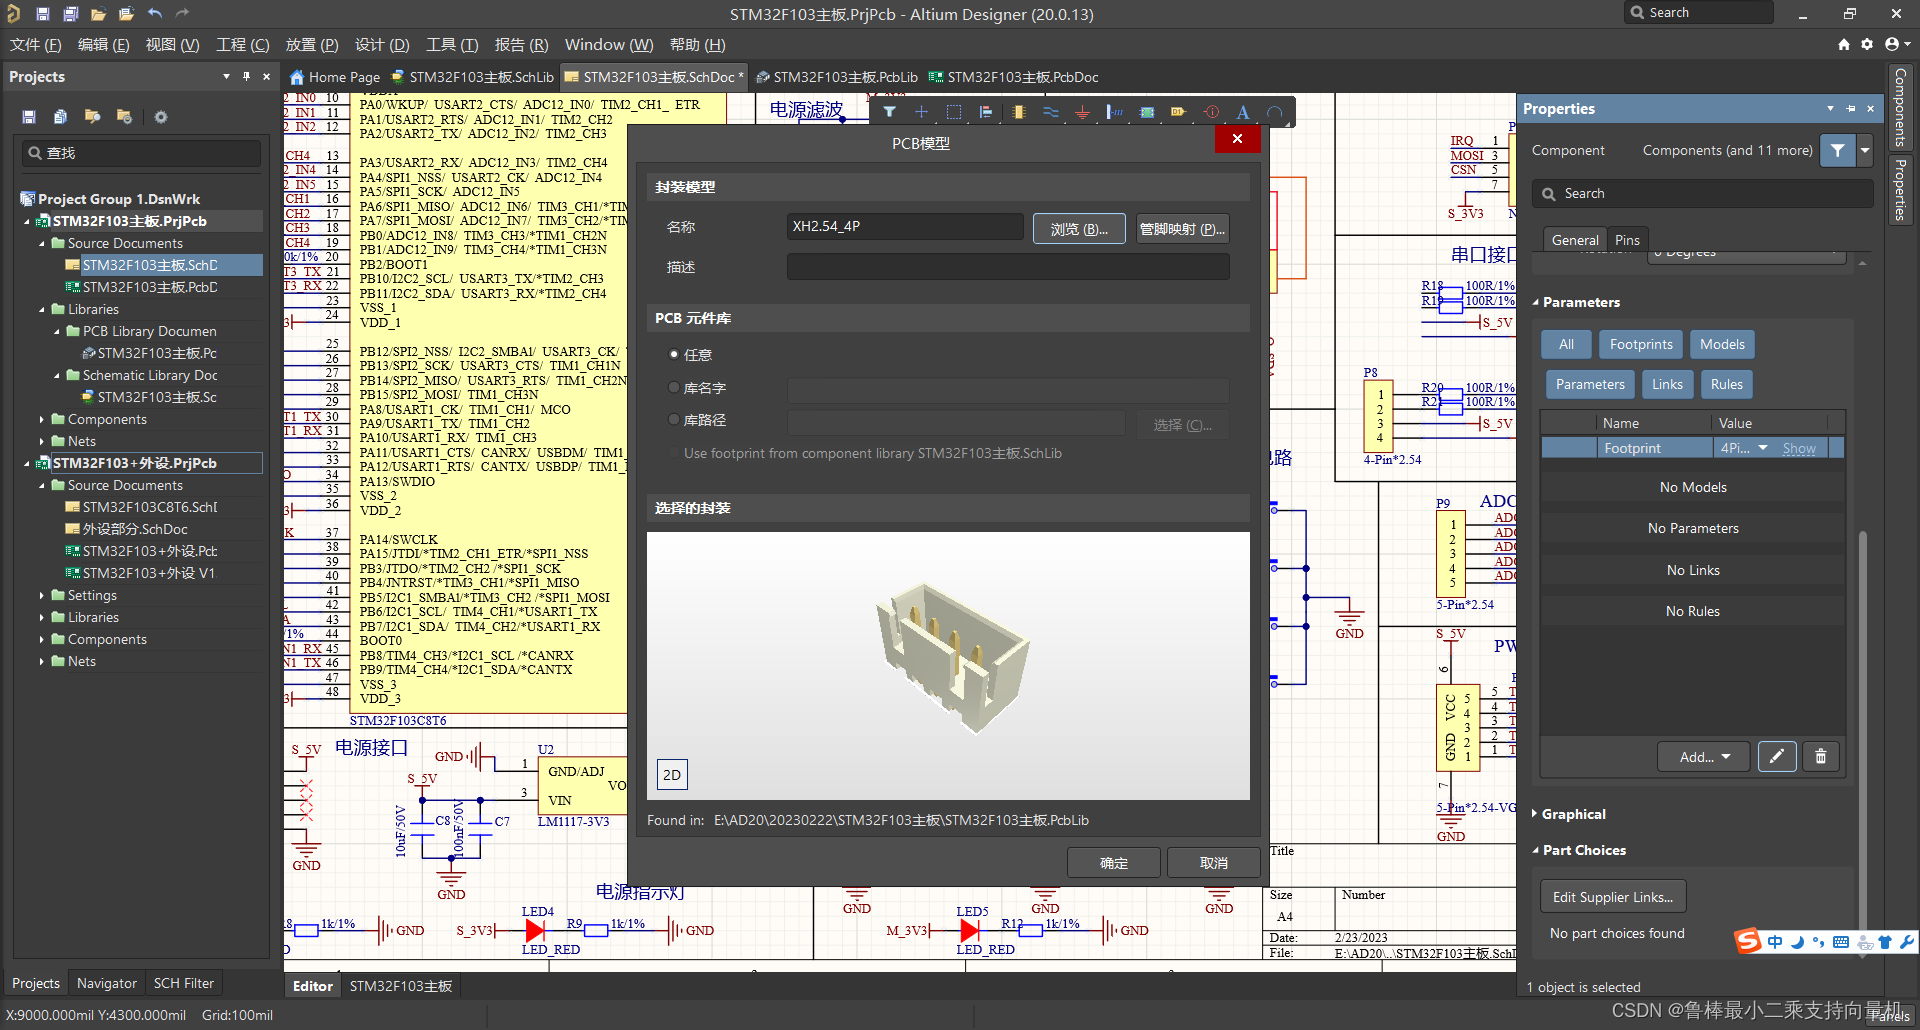Click the Show link in Footprint row
The image size is (1920, 1030).
pos(1799,448)
